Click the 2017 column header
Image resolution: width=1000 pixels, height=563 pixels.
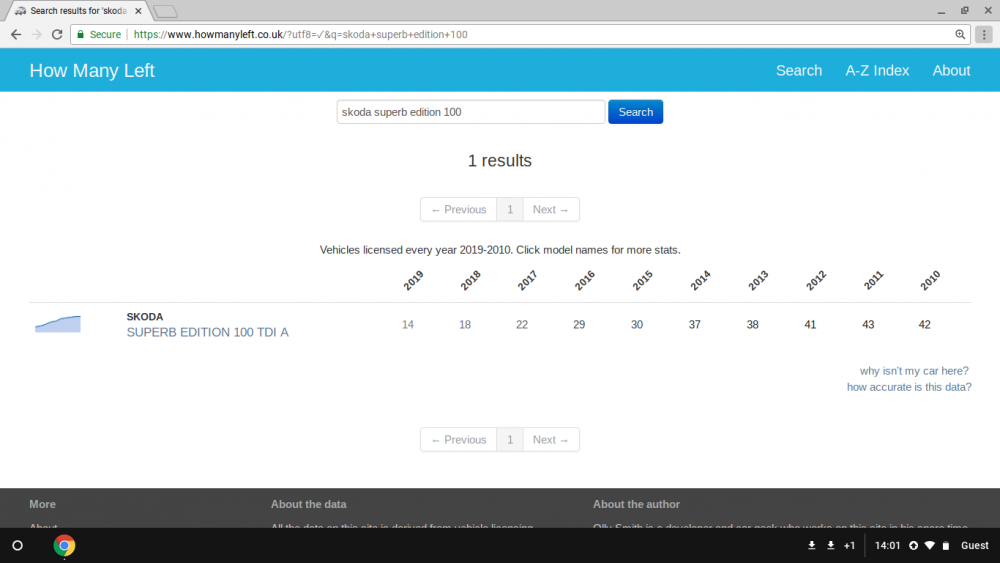527,281
